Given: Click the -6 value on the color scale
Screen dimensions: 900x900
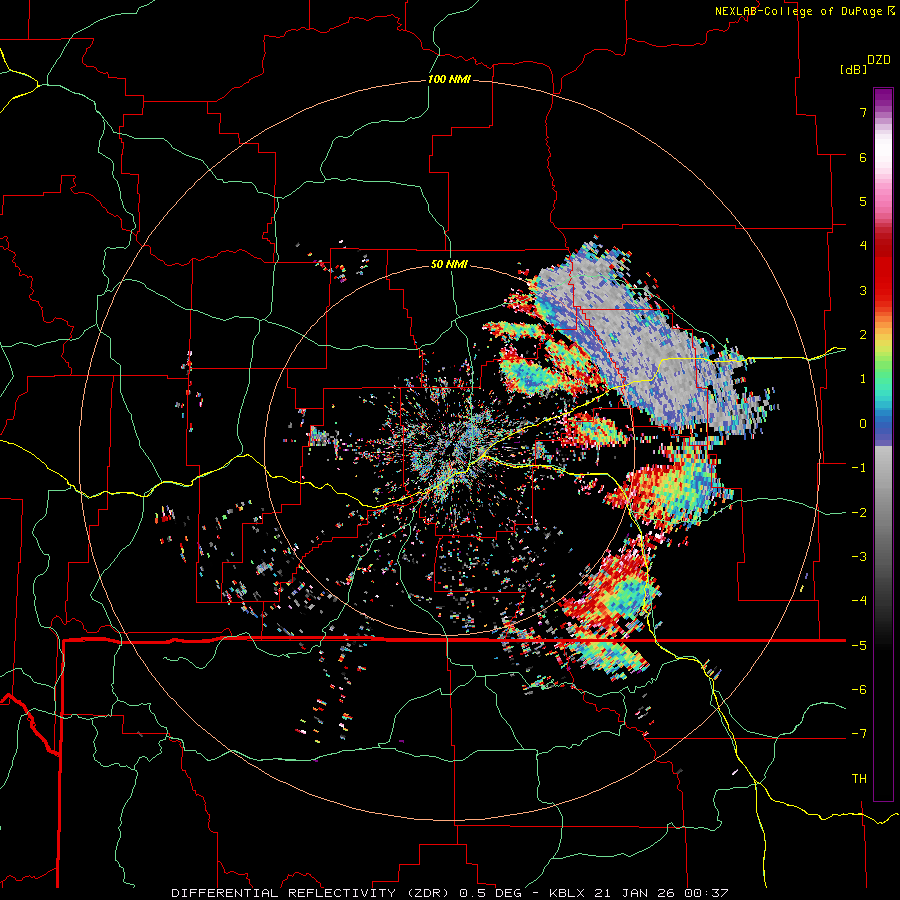Looking at the screenshot, I should click(859, 690).
